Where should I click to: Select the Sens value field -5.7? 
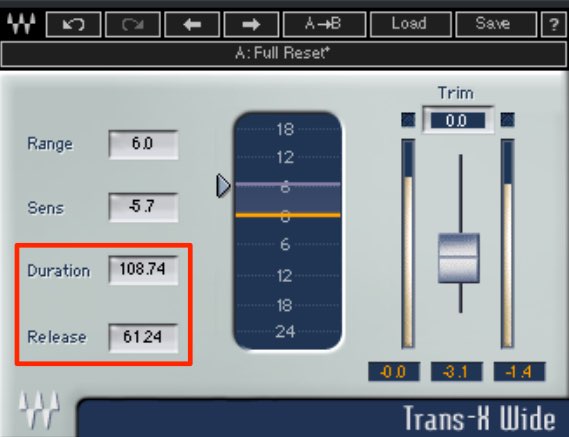click(143, 207)
